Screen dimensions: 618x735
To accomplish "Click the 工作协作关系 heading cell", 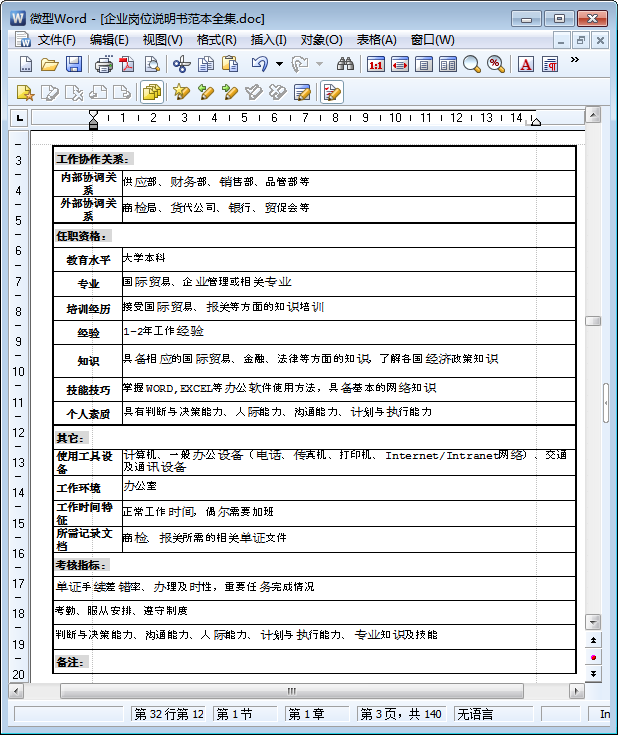I will (x=315, y=159).
